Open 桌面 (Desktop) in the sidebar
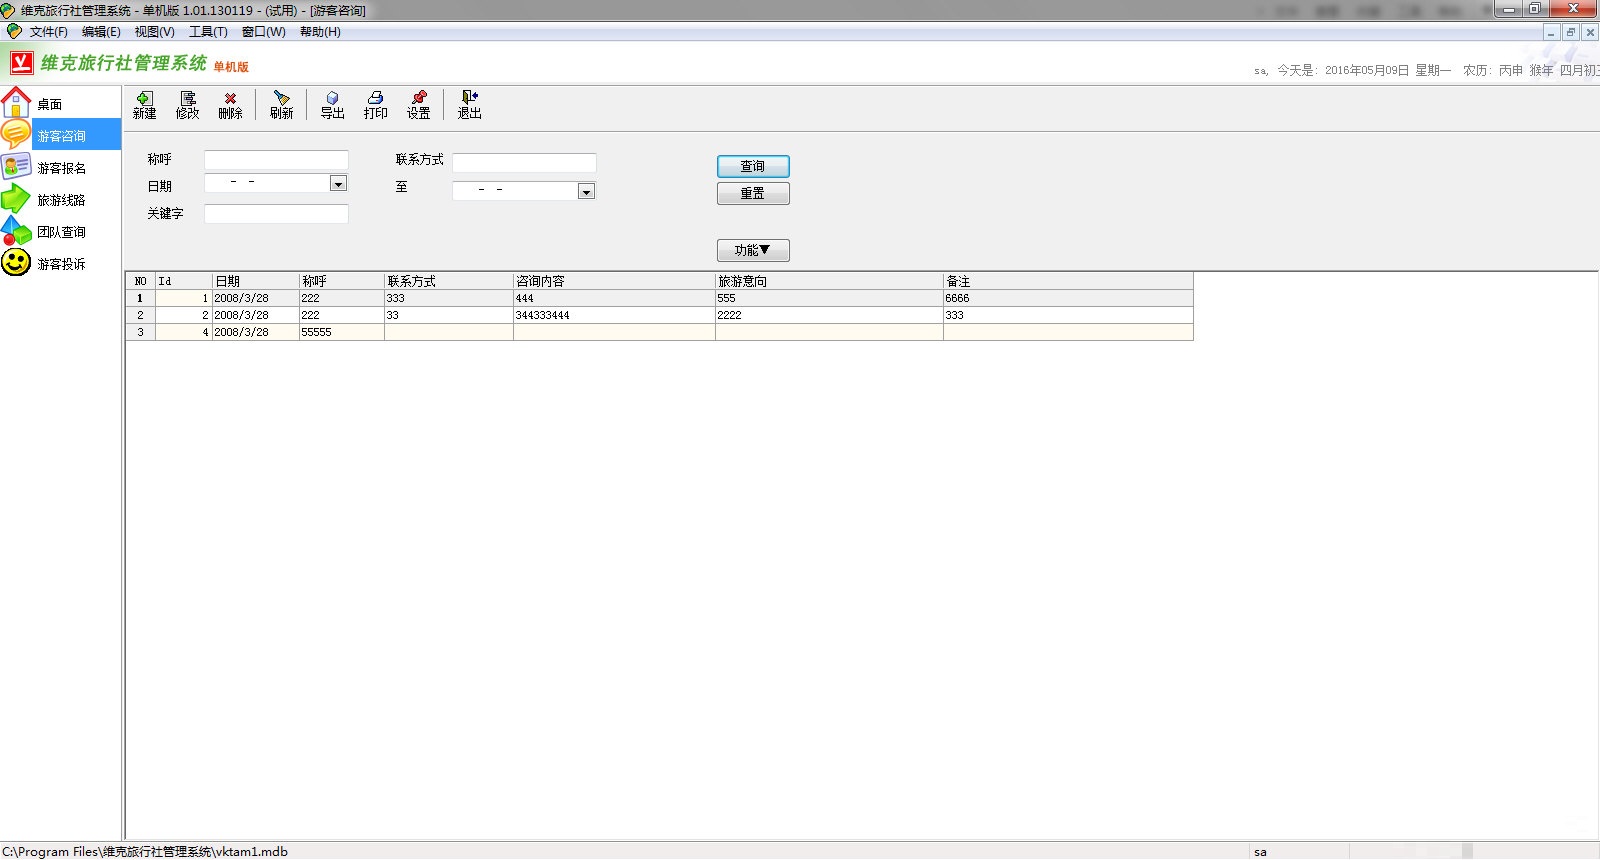Image resolution: width=1600 pixels, height=860 pixels. point(60,103)
